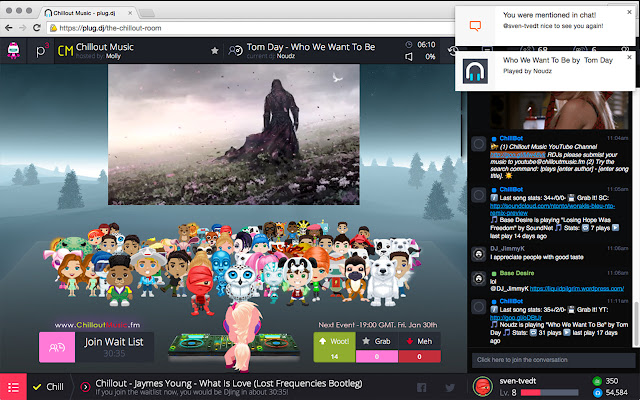Join the DJ wait list
Viewport: 640px width, 400px height.
(114, 347)
